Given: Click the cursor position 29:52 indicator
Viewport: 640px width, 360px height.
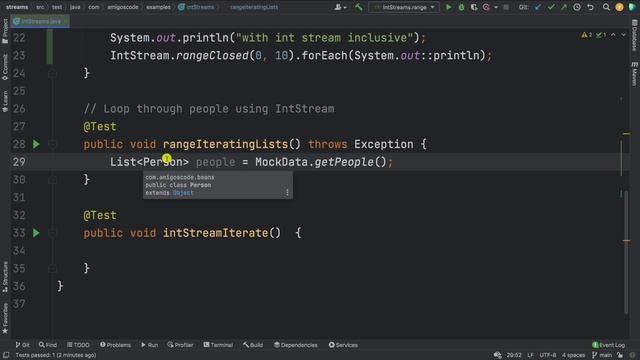Looking at the screenshot, I should (x=514, y=355).
